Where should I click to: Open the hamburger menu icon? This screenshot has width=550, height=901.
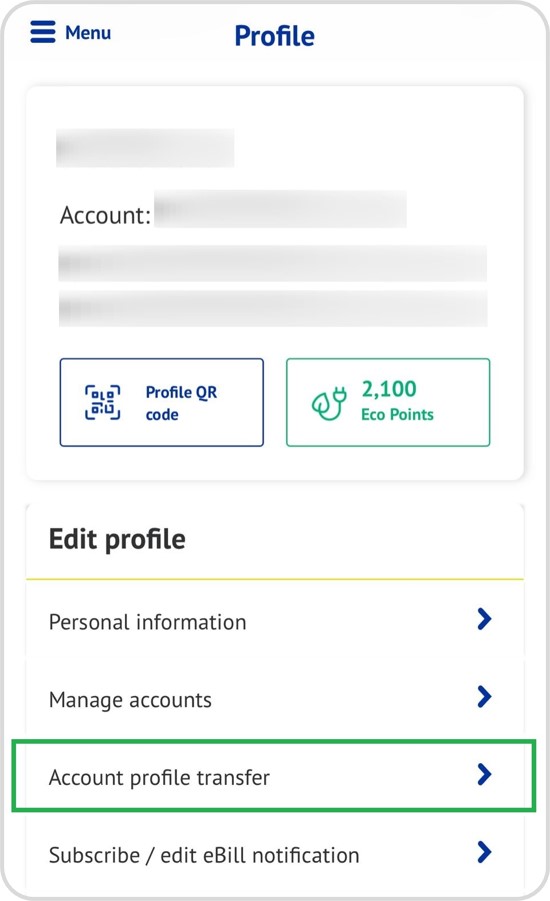[x=43, y=32]
